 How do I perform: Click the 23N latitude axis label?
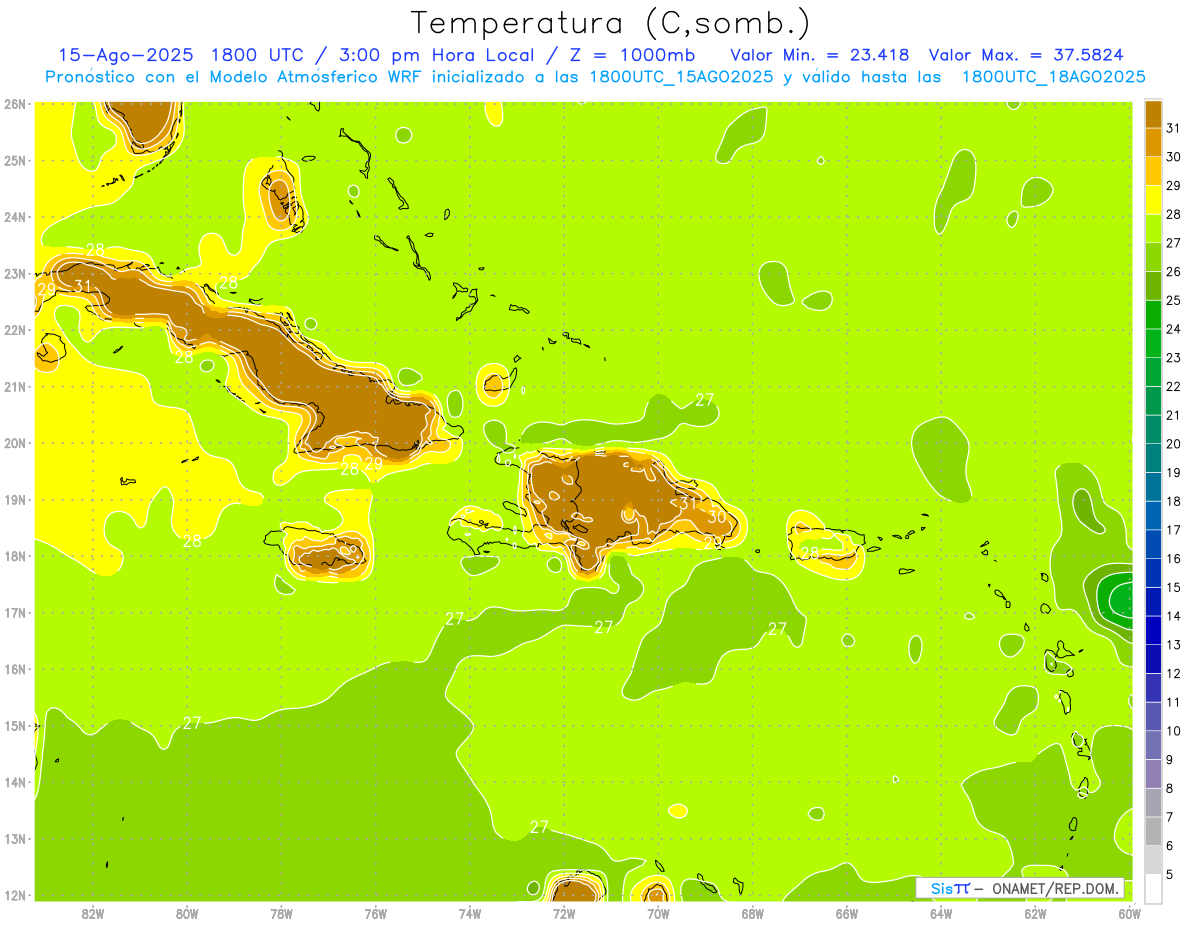pos(15,274)
